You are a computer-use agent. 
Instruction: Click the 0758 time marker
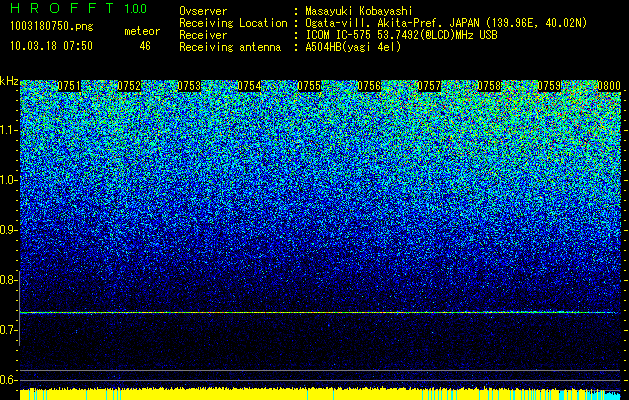point(489,86)
